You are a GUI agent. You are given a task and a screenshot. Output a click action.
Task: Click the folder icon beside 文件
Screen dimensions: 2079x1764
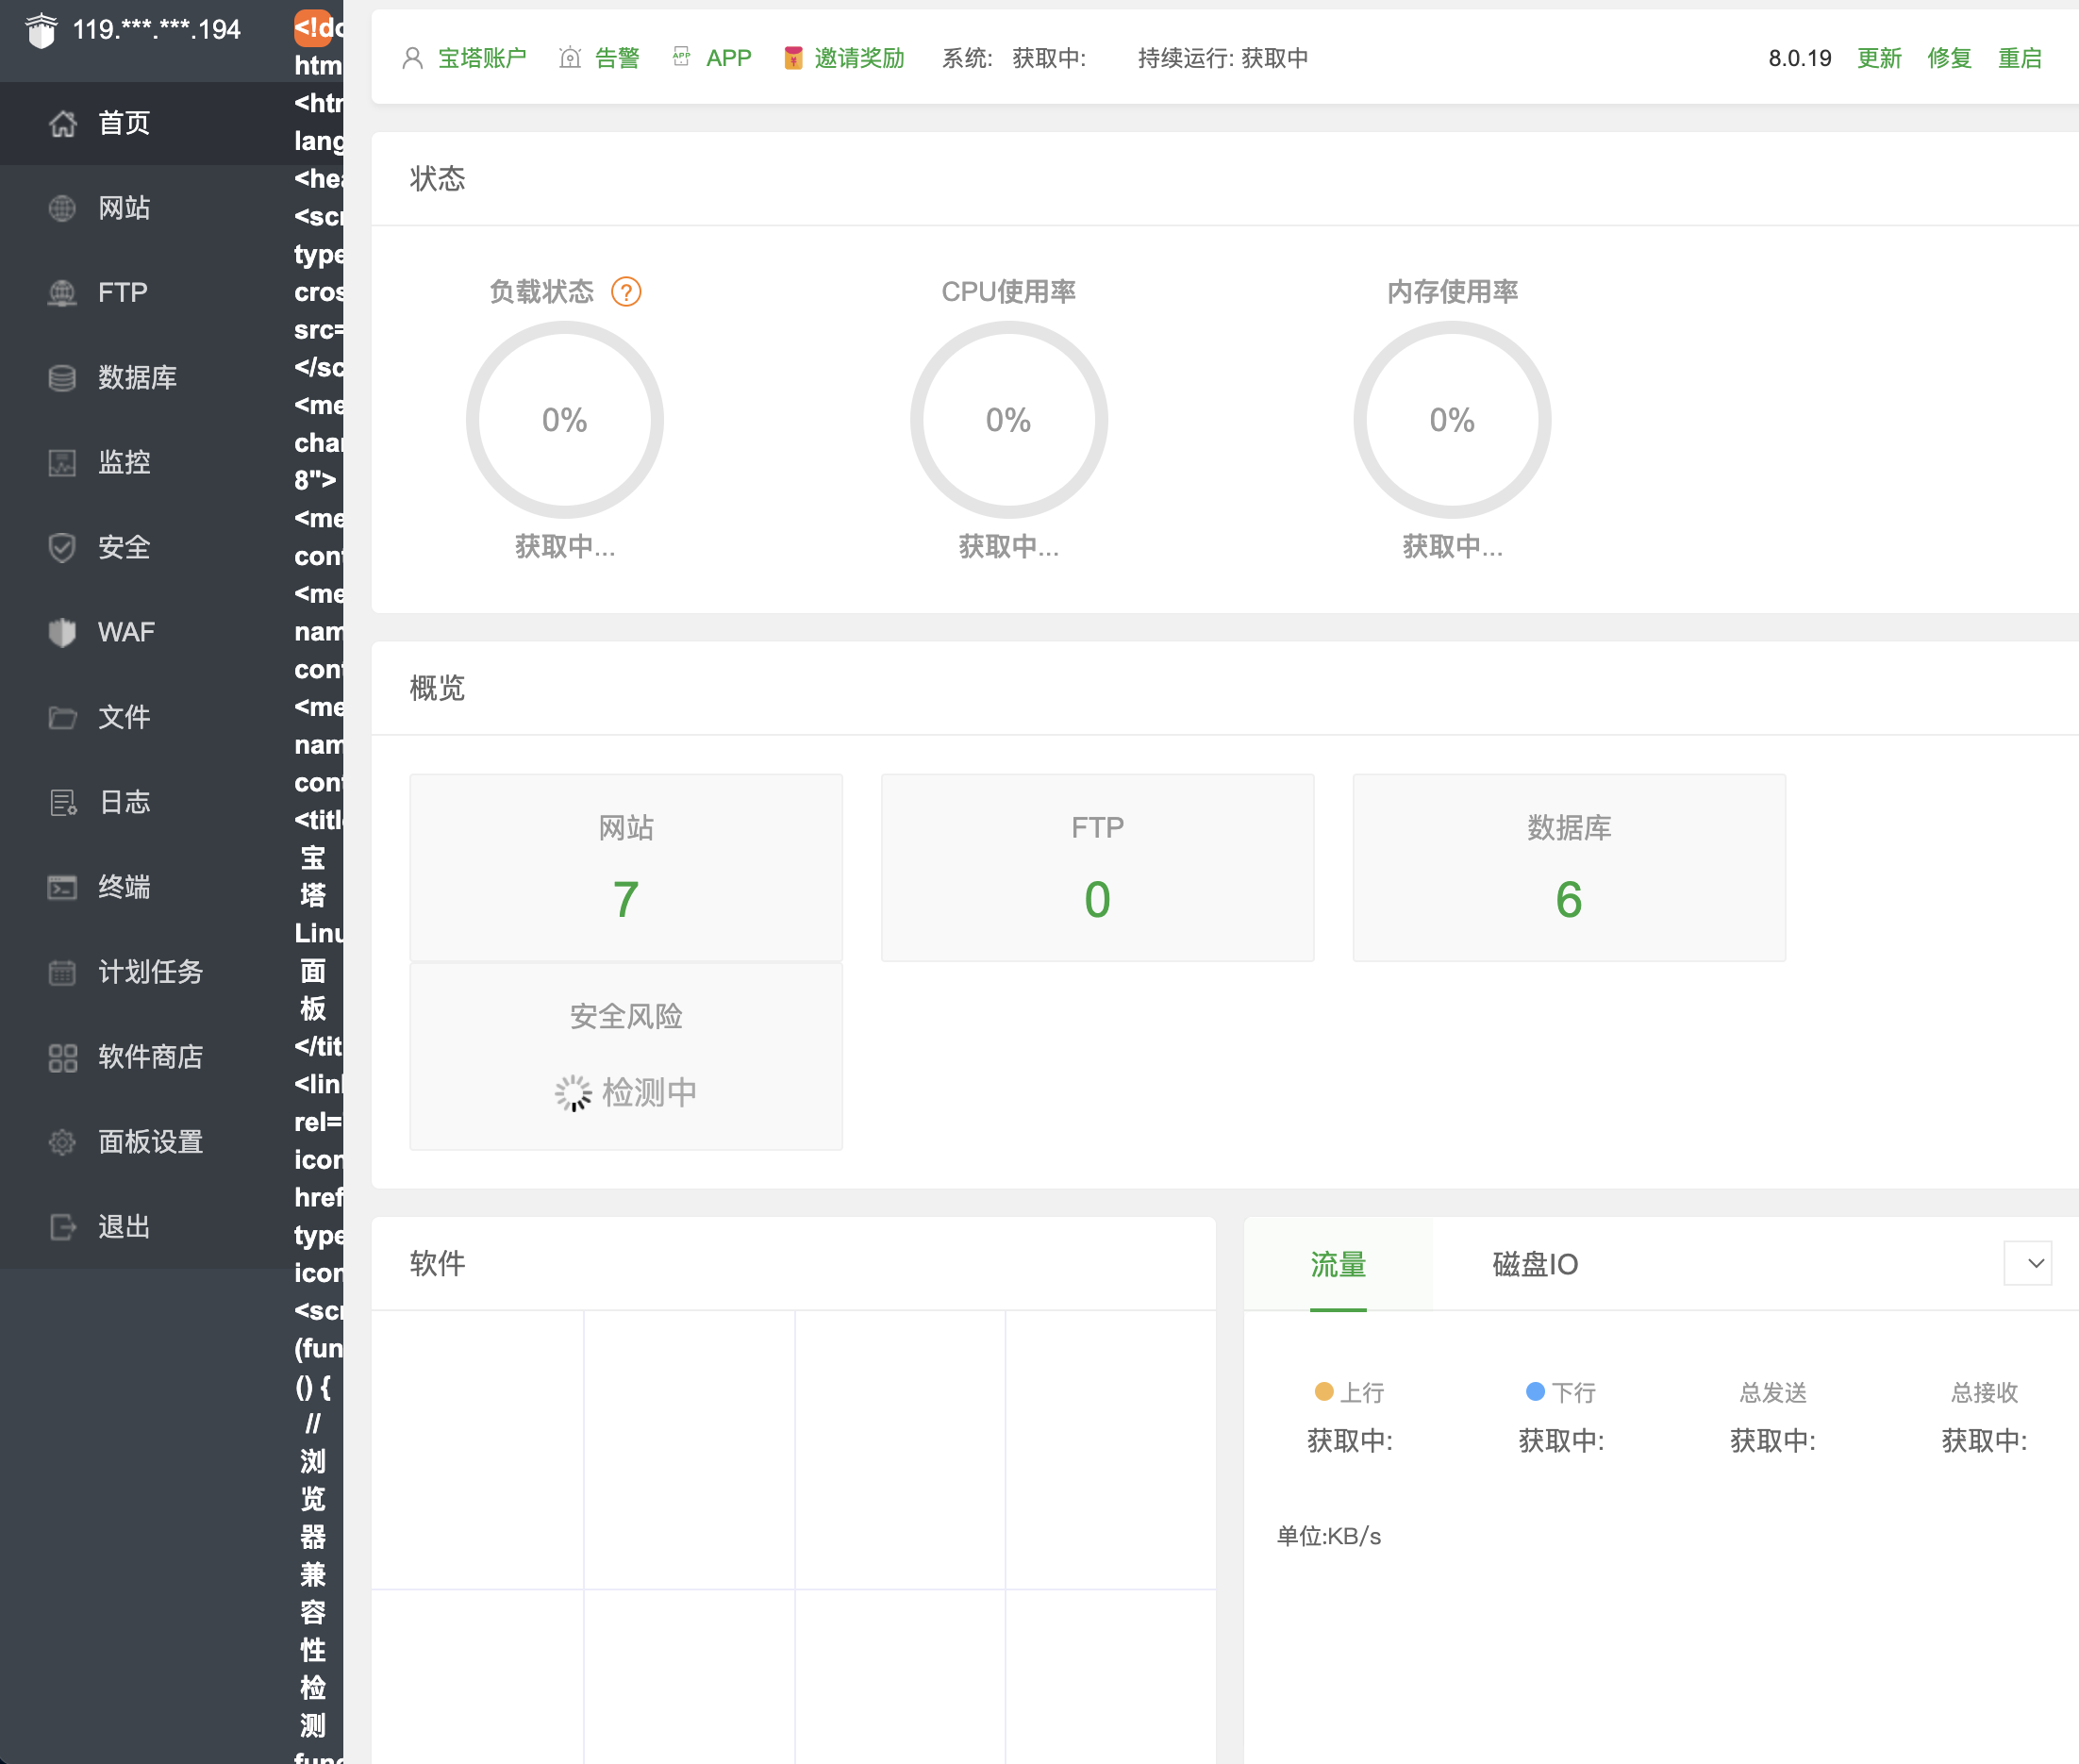62,717
